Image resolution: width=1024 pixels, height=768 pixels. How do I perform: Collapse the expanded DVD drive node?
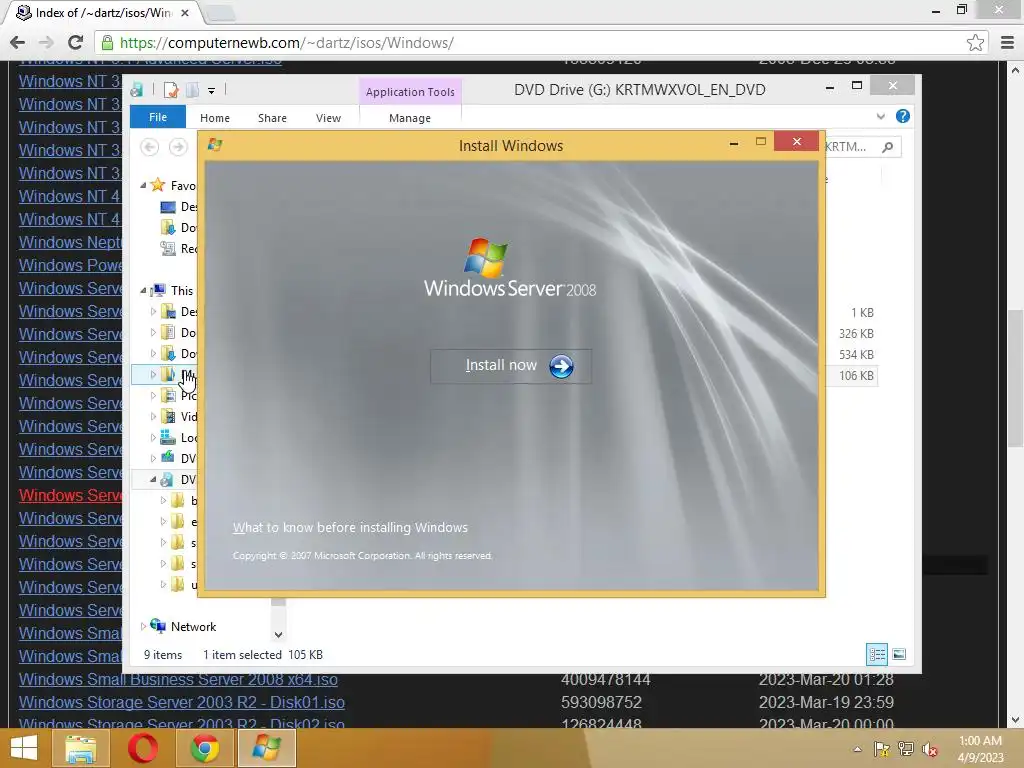[153, 479]
